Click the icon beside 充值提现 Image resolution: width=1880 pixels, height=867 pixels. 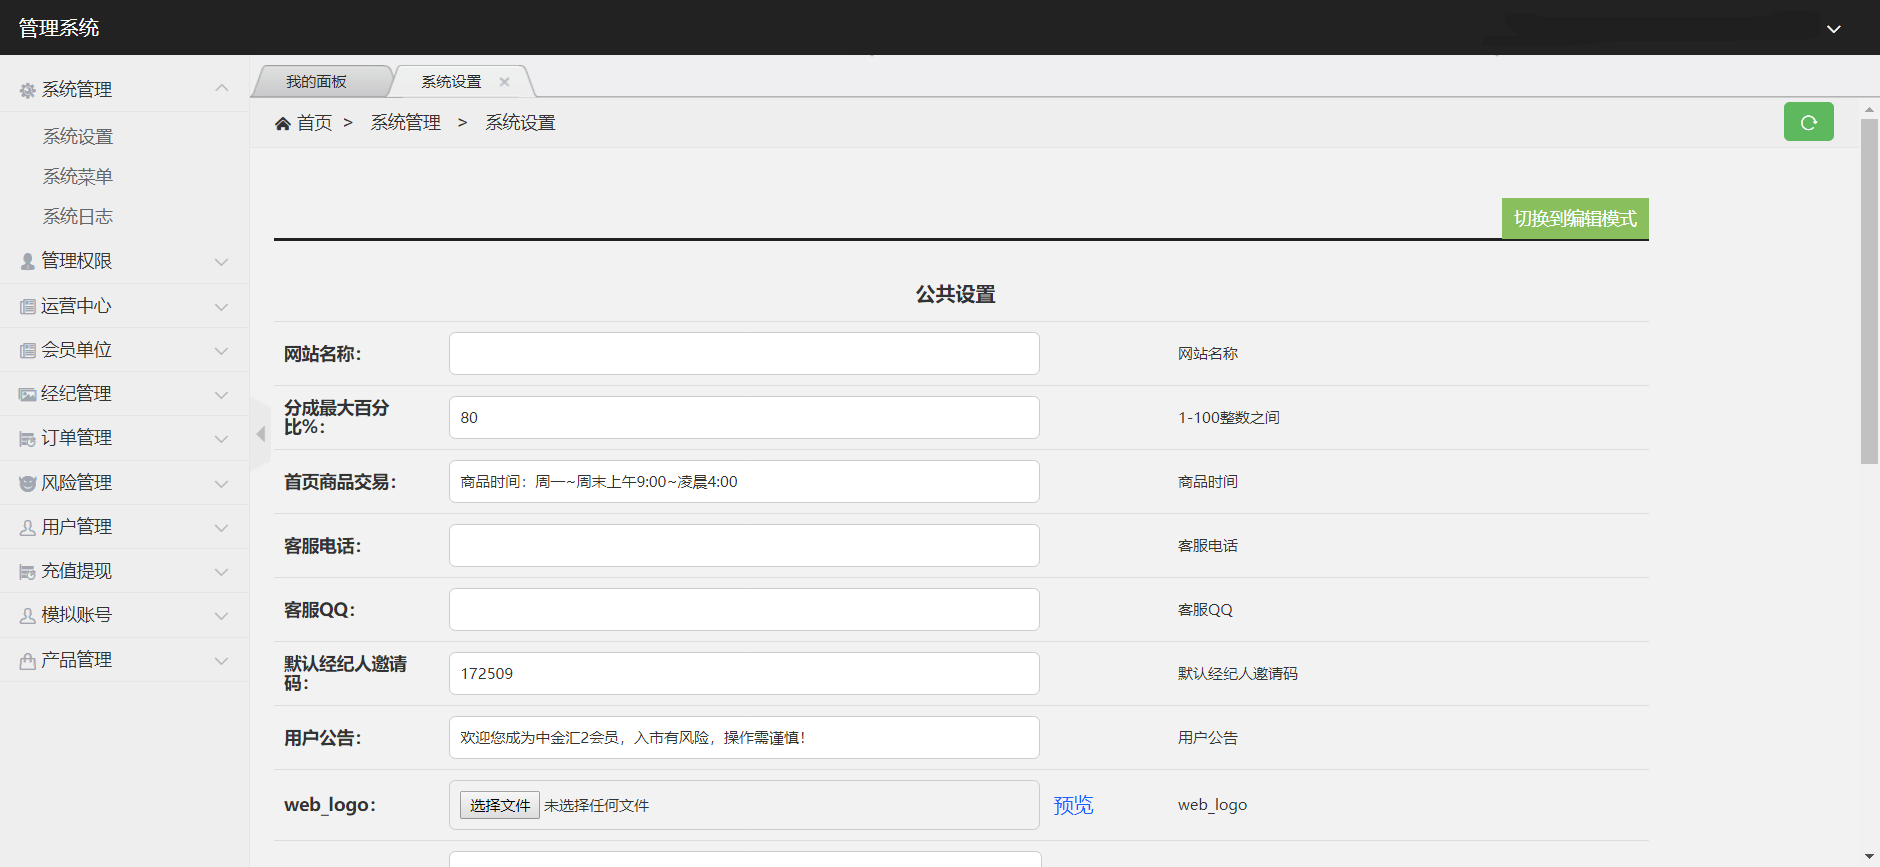27,572
